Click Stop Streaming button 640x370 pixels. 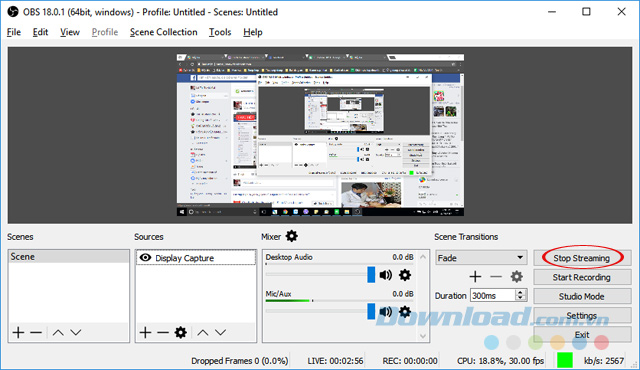point(582,258)
